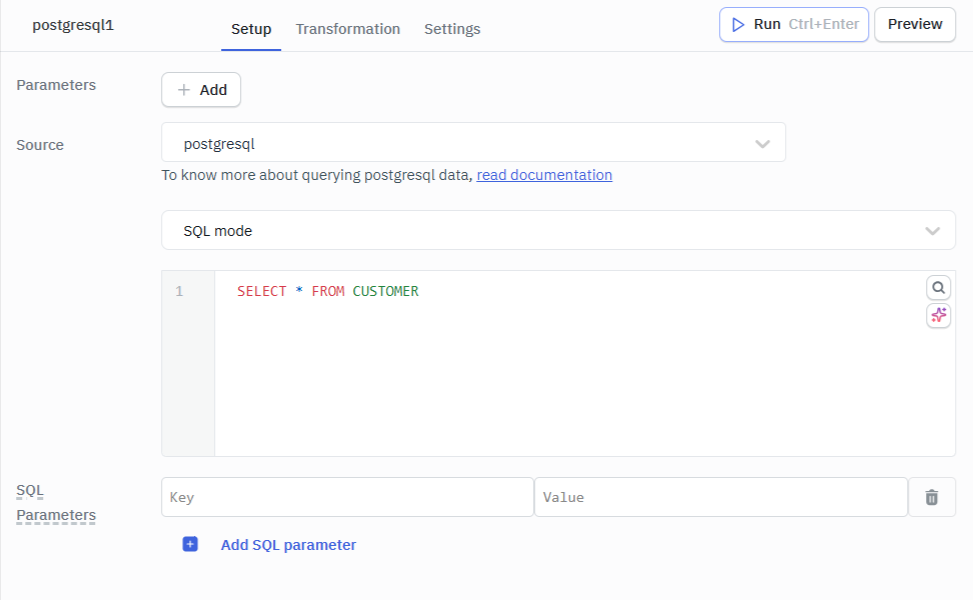Viewport: 973px width, 600px height.
Task: Switch to the Transformation tab
Action: (x=348, y=29)
